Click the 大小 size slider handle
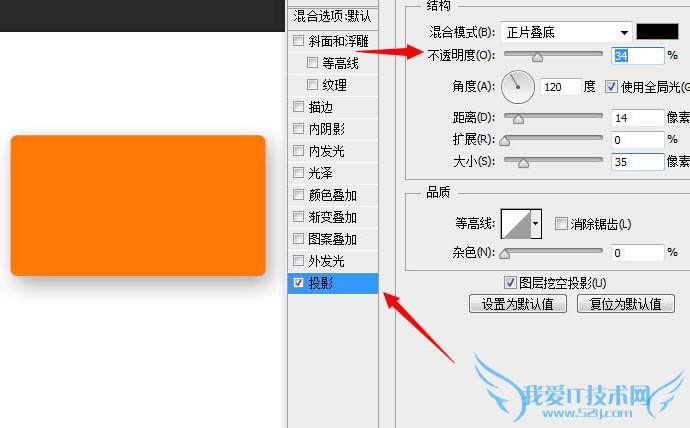Screen dimensions: 690x428 (x=523, y=163)
